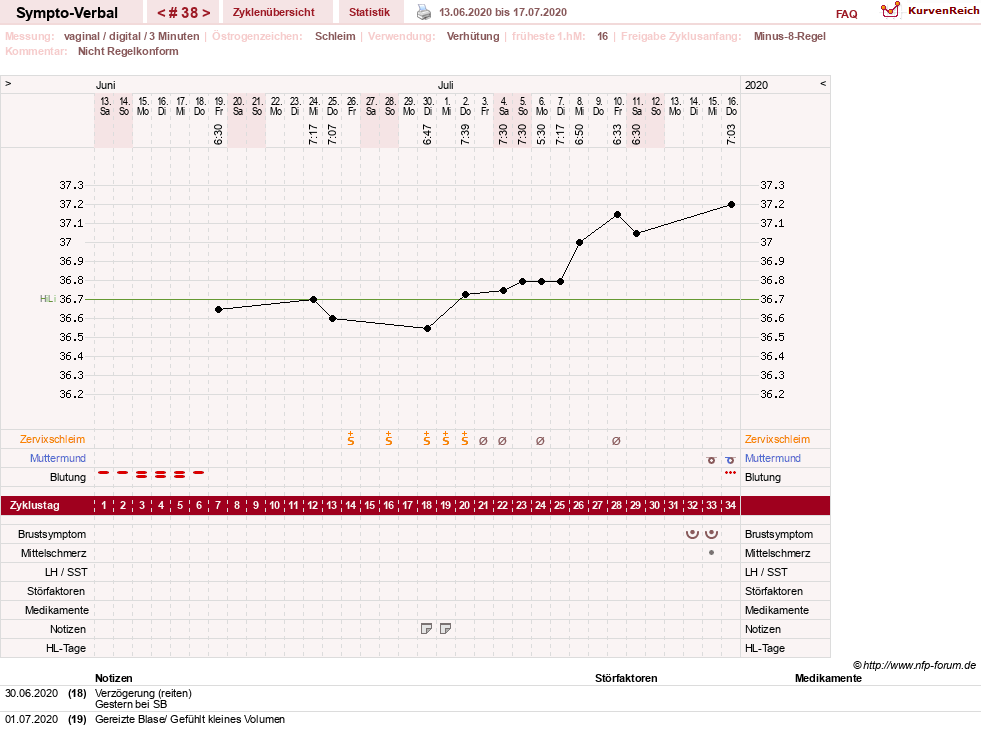Click the left Muttermund row label

(58, 458)
